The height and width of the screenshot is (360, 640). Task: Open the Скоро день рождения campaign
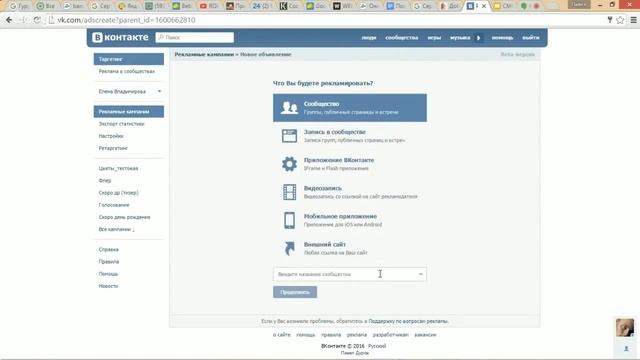(124, 217)
